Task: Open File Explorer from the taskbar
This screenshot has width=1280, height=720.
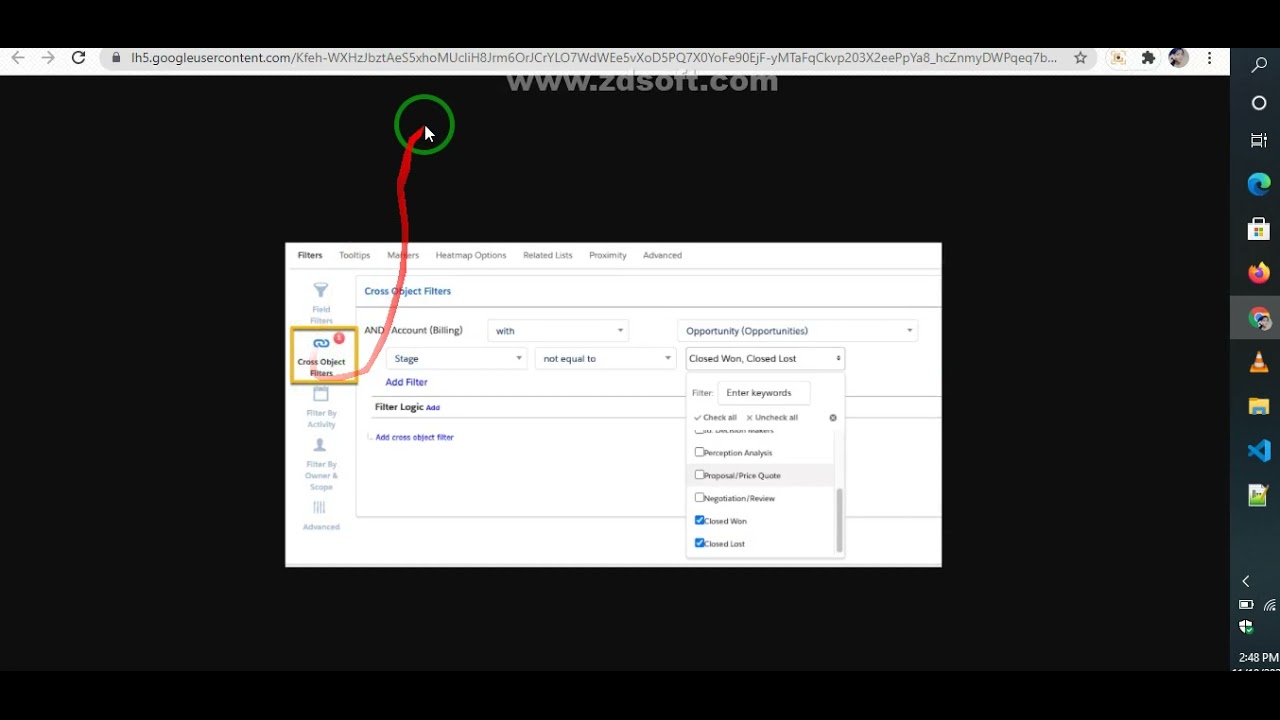Action: coord(1259,407)
